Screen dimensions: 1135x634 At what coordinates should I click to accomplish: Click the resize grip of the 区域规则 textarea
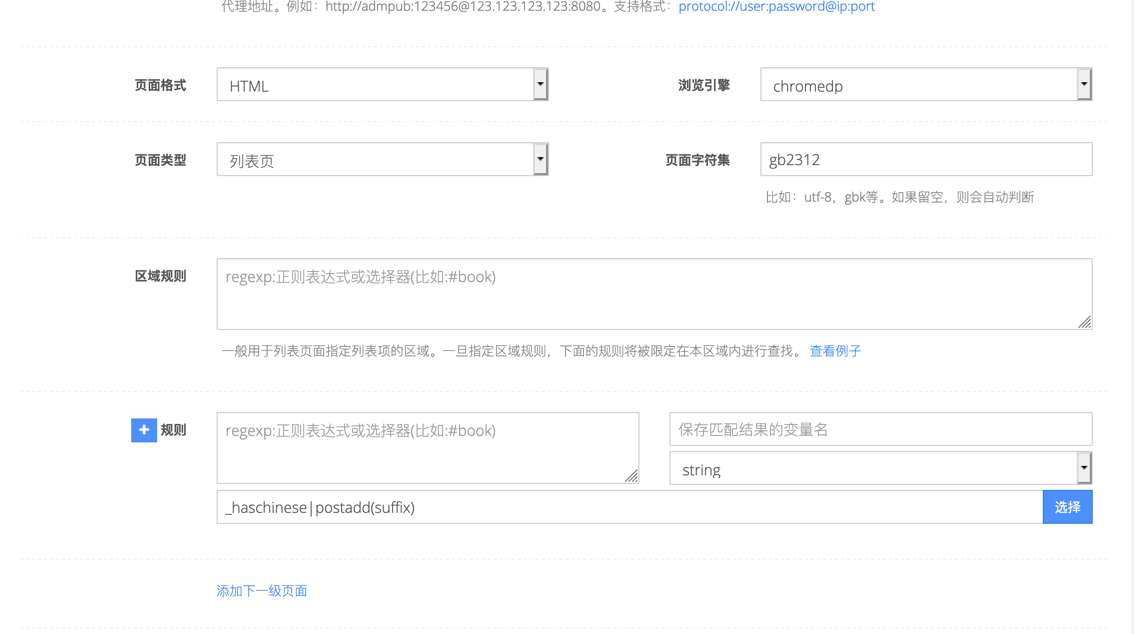point(1086,322)
